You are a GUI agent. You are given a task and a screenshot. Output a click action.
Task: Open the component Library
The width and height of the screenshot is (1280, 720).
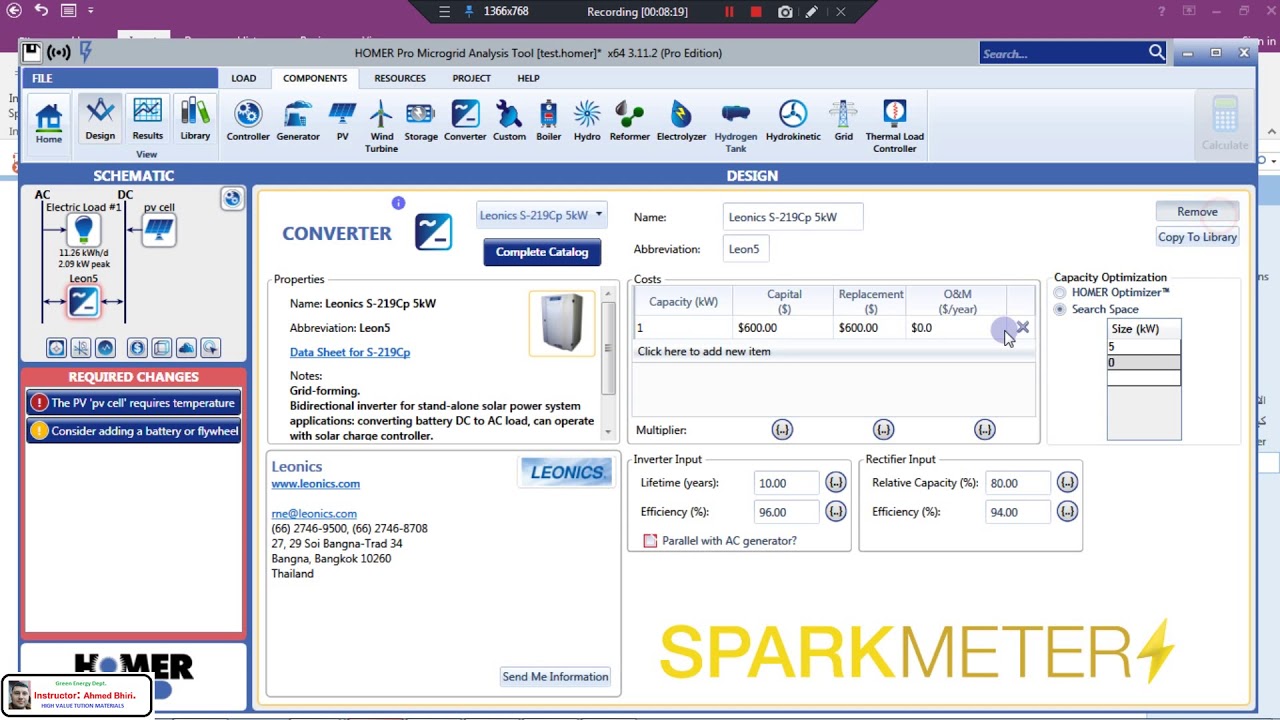point(195,120)
